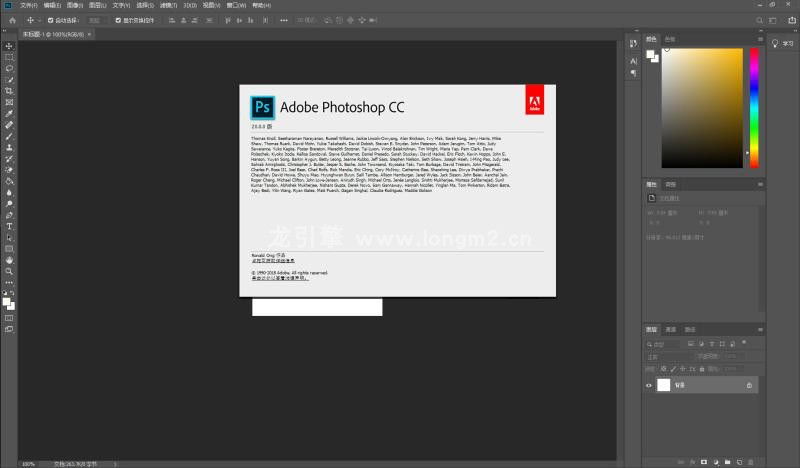Open the workspace switcher at top right
The image size is (800, 468).
point(772,20)
